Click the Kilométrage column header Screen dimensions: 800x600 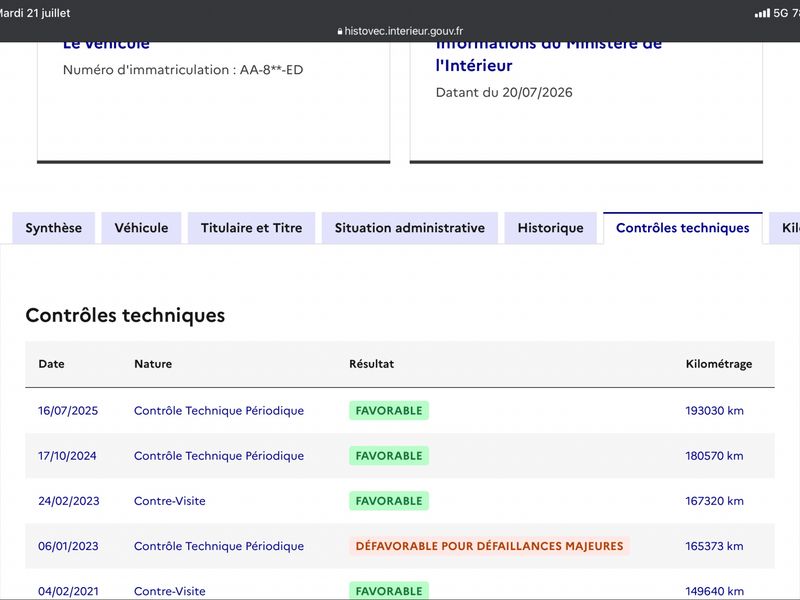coord(719,364)
